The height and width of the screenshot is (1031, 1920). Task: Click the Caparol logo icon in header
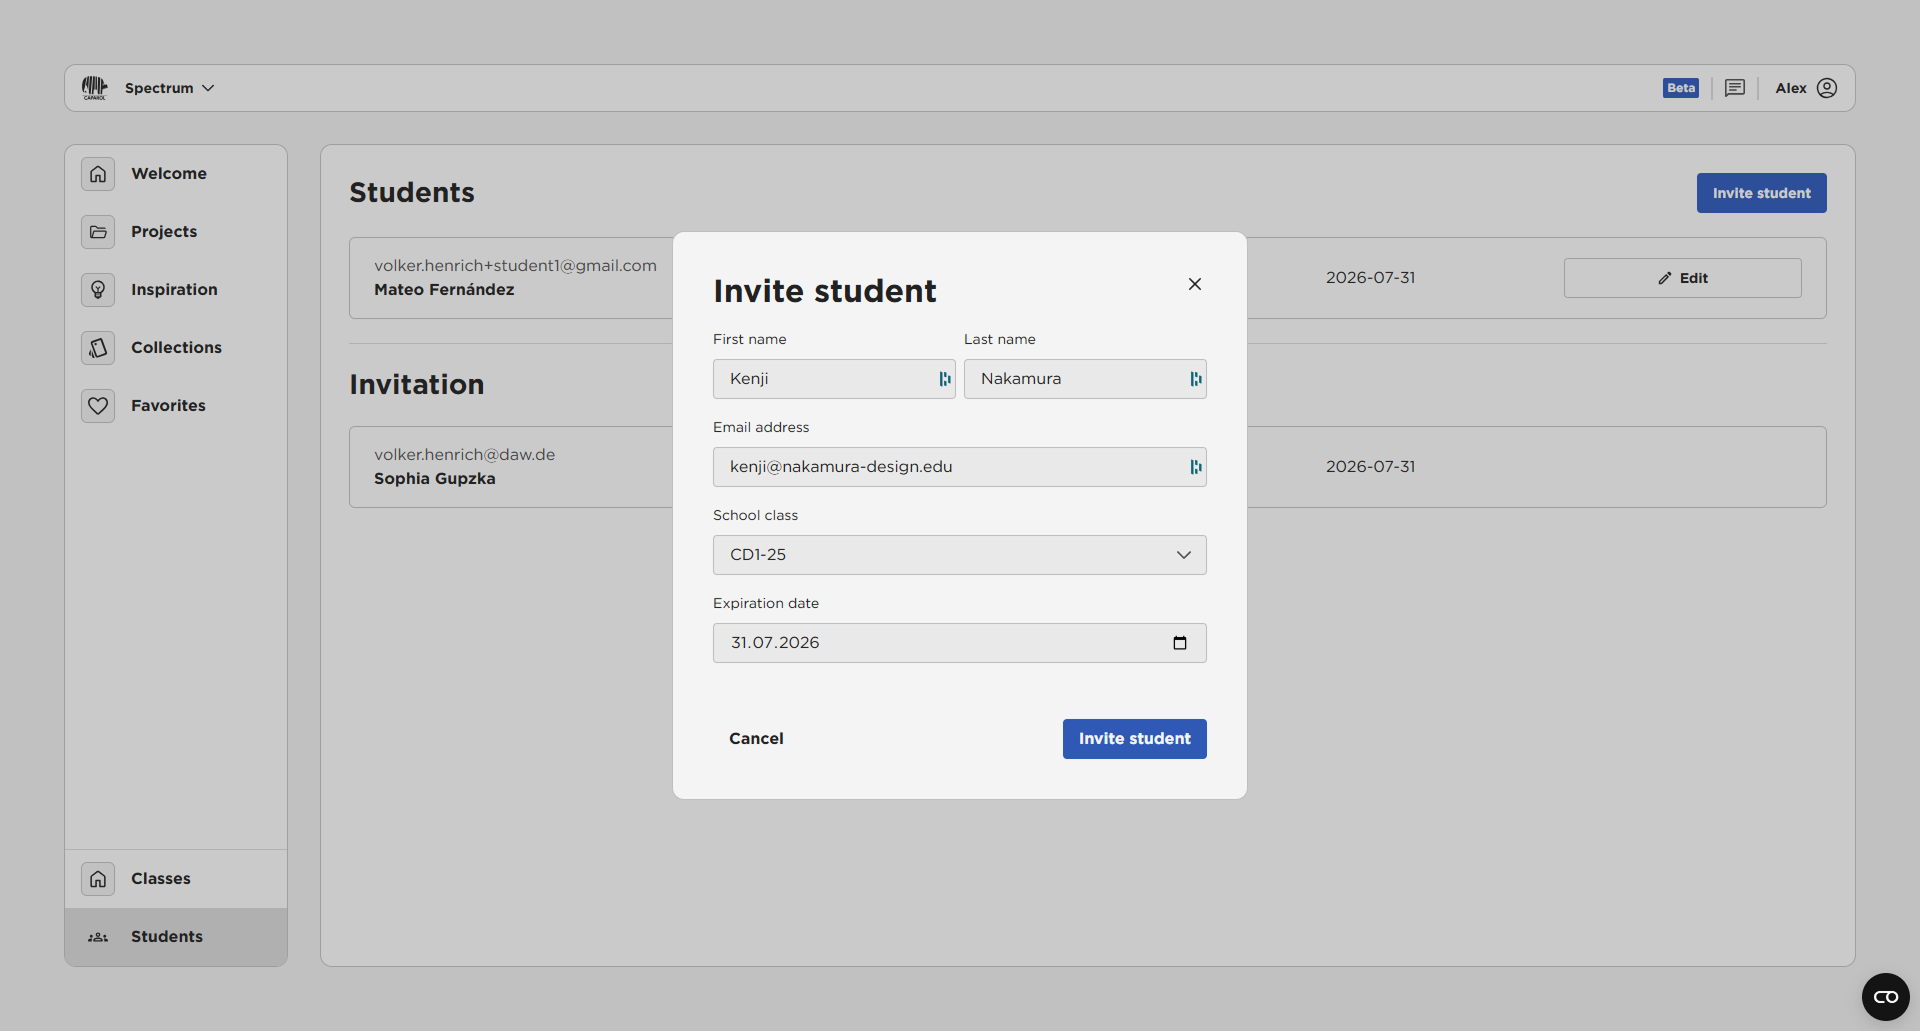click(x=95, y=88)
